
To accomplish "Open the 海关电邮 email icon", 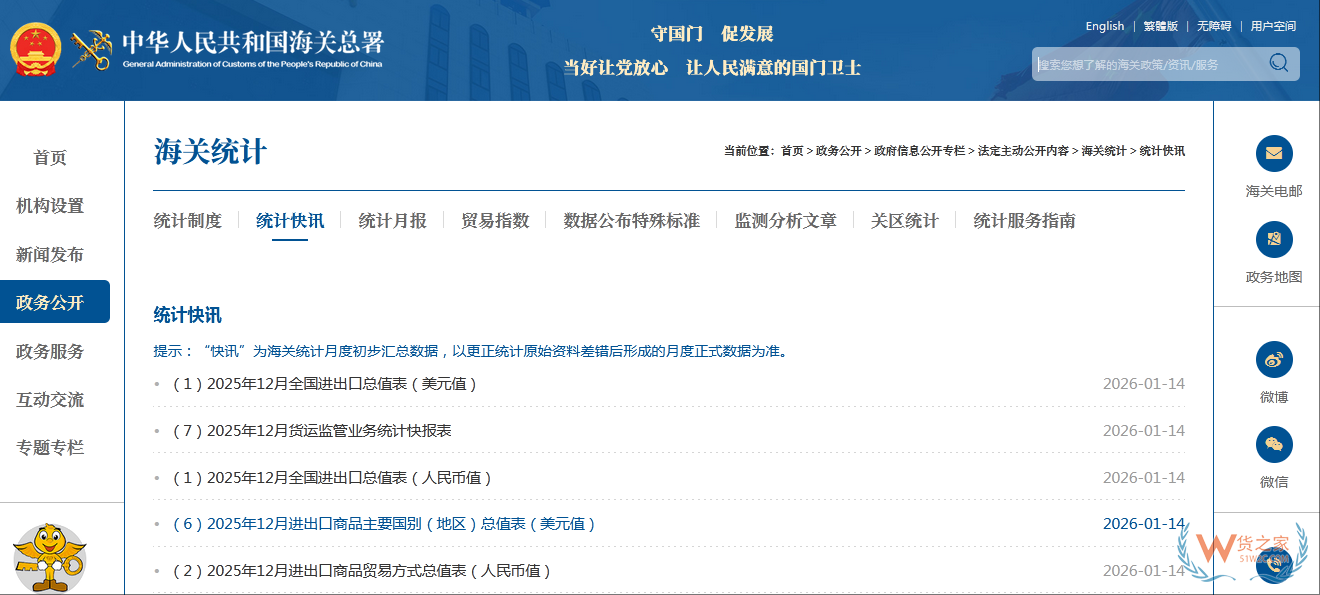I will pos(1273,154).
